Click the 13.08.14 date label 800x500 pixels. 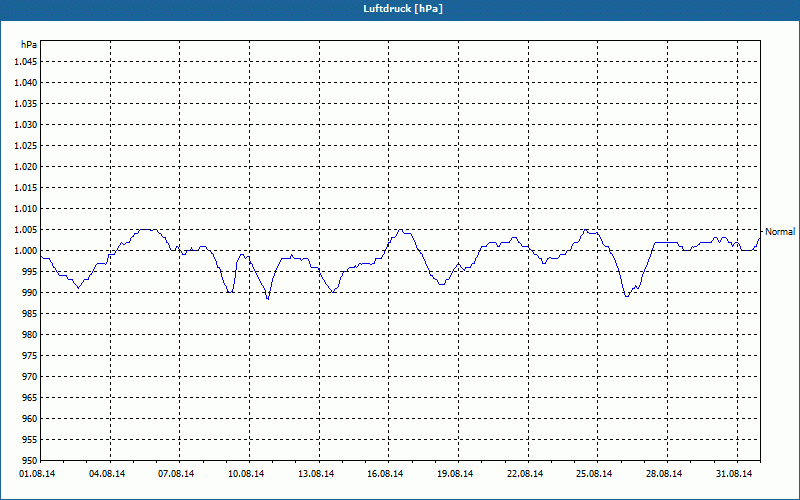pyautogui.click(x=316, y=474)
